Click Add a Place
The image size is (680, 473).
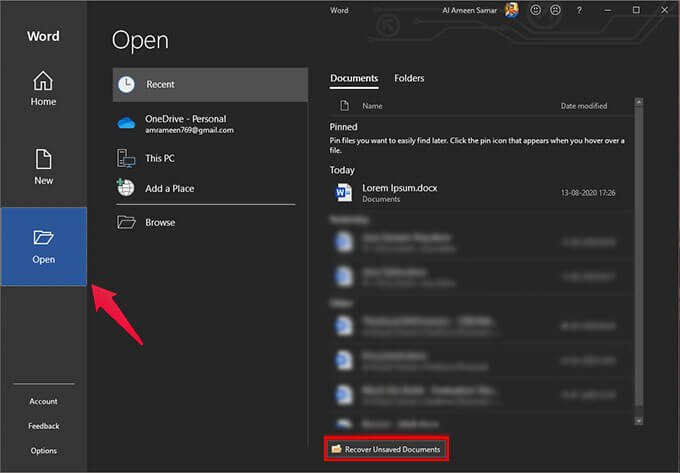click(x=210, y=189)
